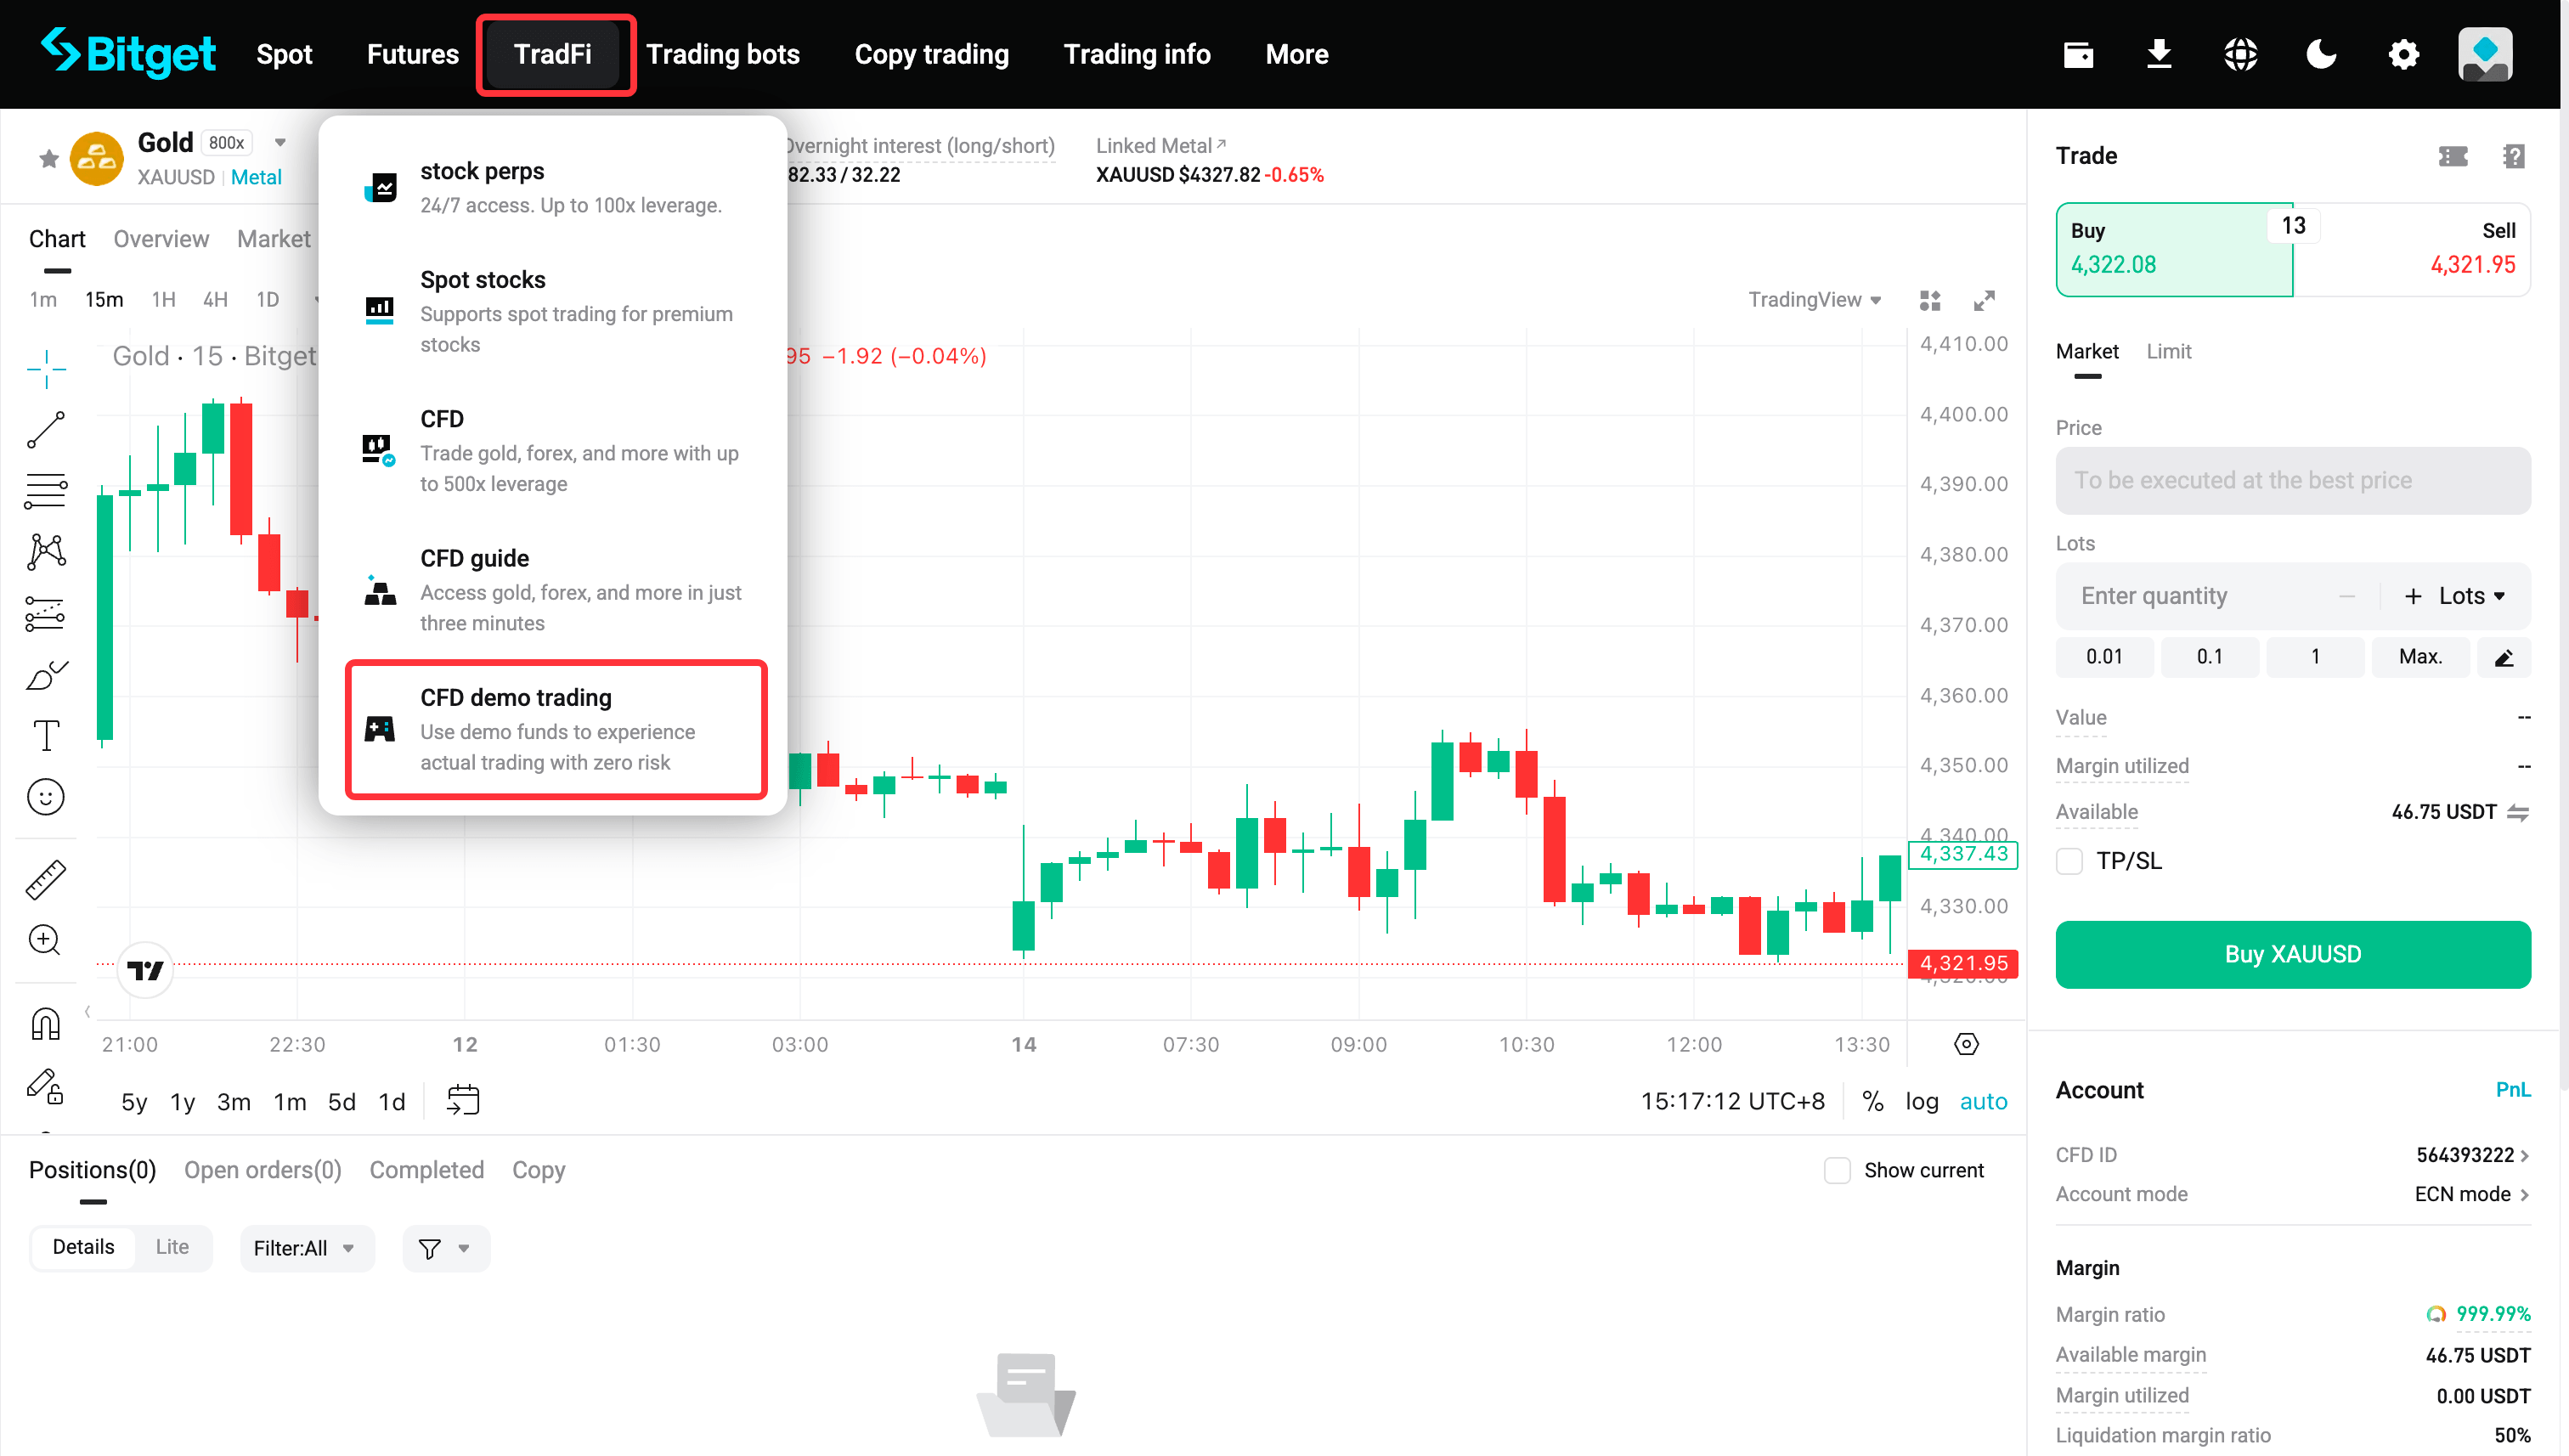Screen dimensions: 2569x1456
Task: Switch to the Limit order tab
Action: 2168,351
